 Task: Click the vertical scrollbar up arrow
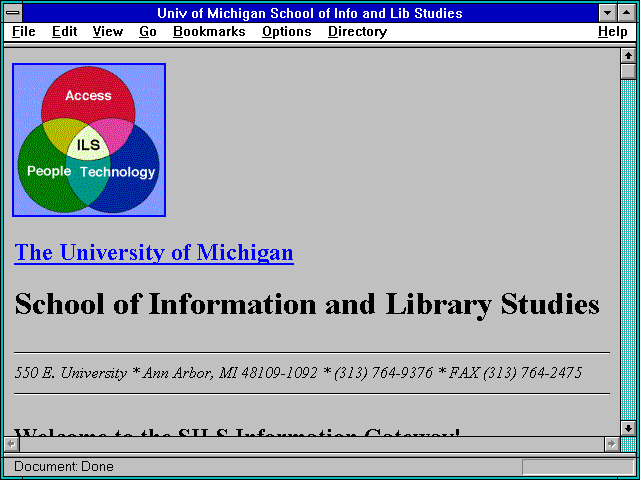click(628, 56)
